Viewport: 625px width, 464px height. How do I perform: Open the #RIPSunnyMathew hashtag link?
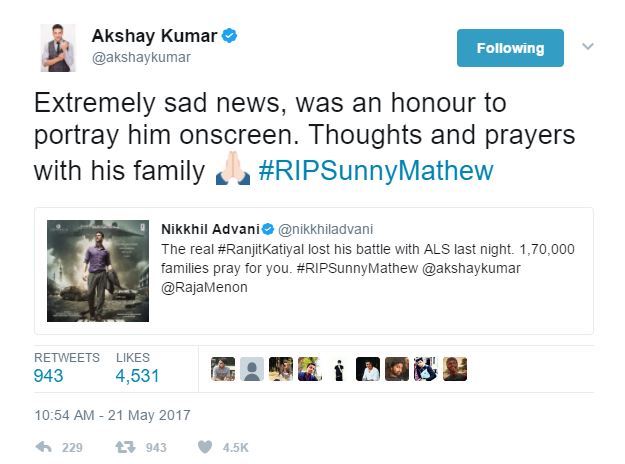(x=376, y=171)
